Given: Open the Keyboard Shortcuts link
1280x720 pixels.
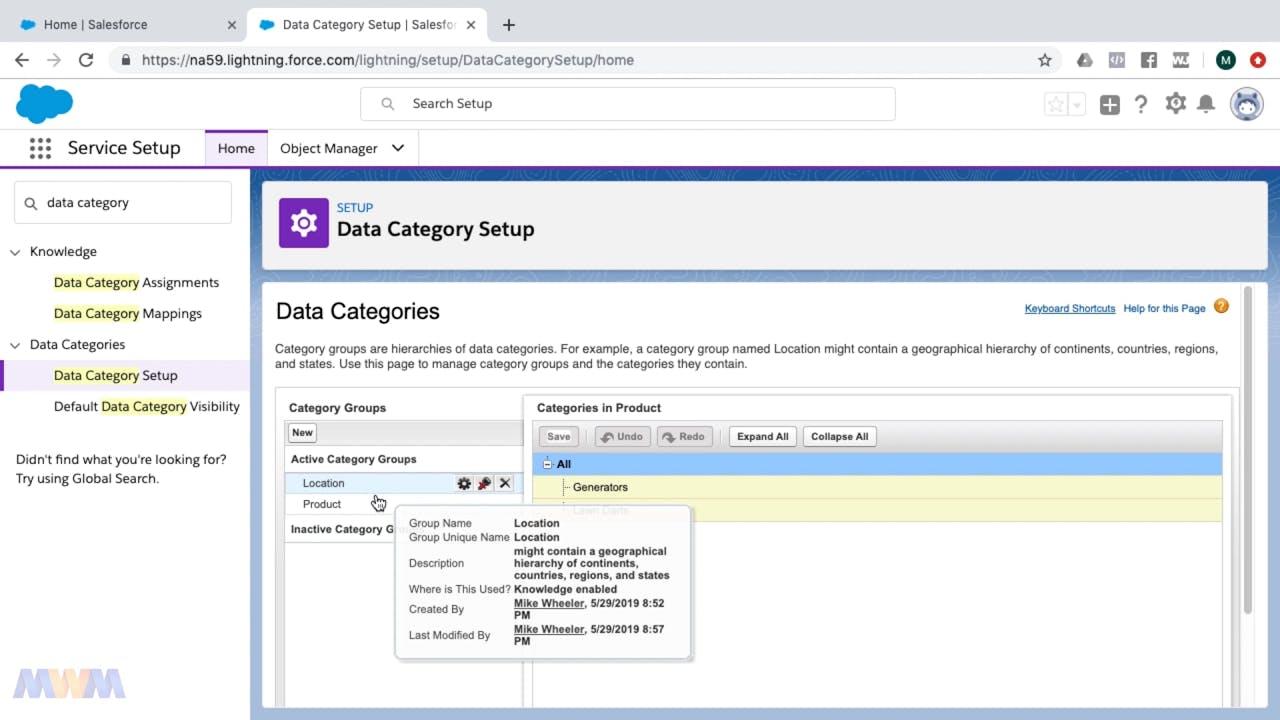Looking at the screenshot, I should (1070, 308).
